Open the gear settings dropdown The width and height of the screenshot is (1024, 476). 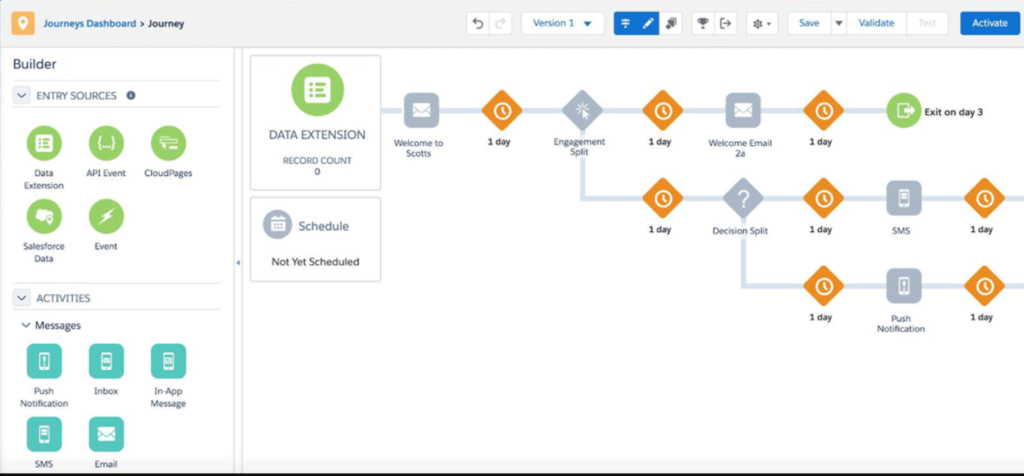click(x=762, y=23)
